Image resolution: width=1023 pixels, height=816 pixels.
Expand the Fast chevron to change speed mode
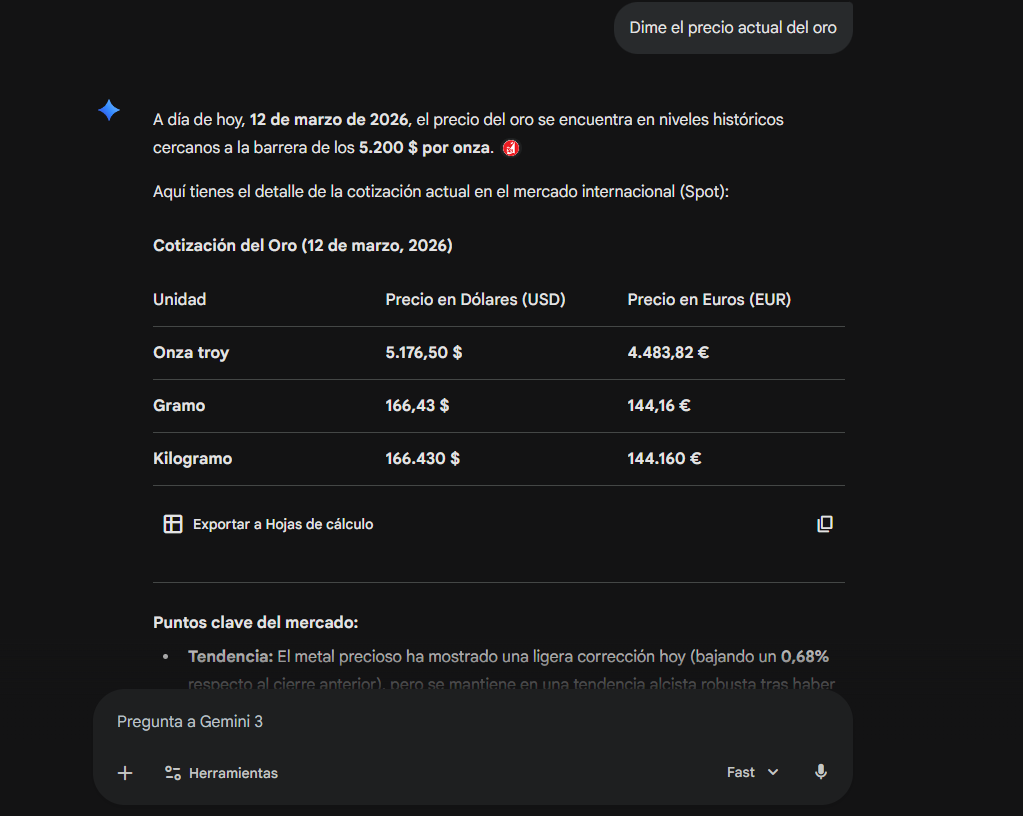pyautogui.click(x=775, y=772)
